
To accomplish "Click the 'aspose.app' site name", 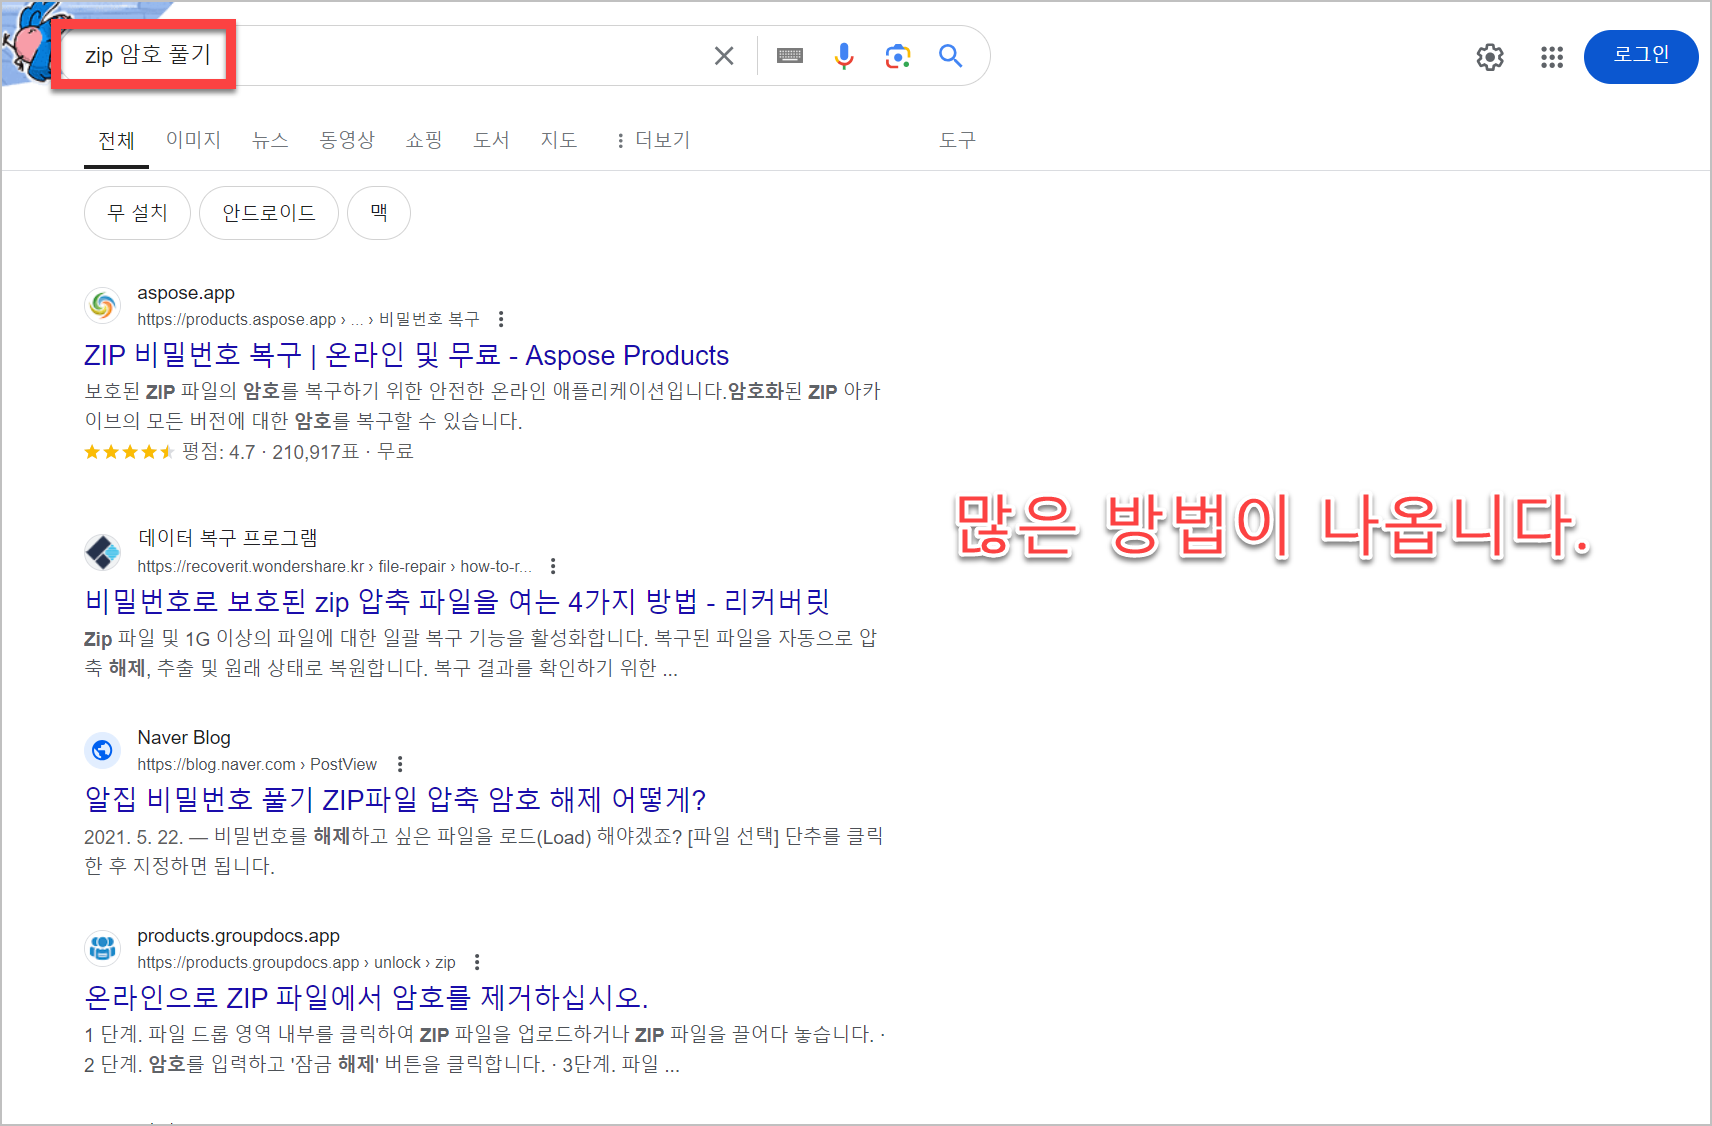I will pos(186,293).
